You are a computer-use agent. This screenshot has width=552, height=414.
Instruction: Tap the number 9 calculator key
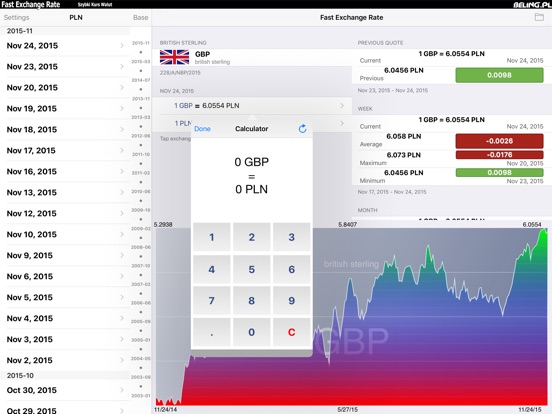pos(291,301)
